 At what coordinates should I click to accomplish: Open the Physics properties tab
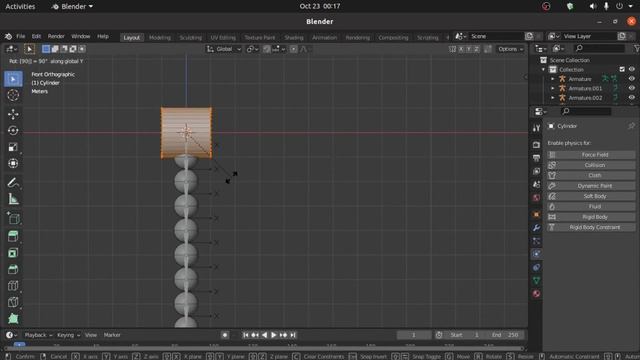pos(536,254)
